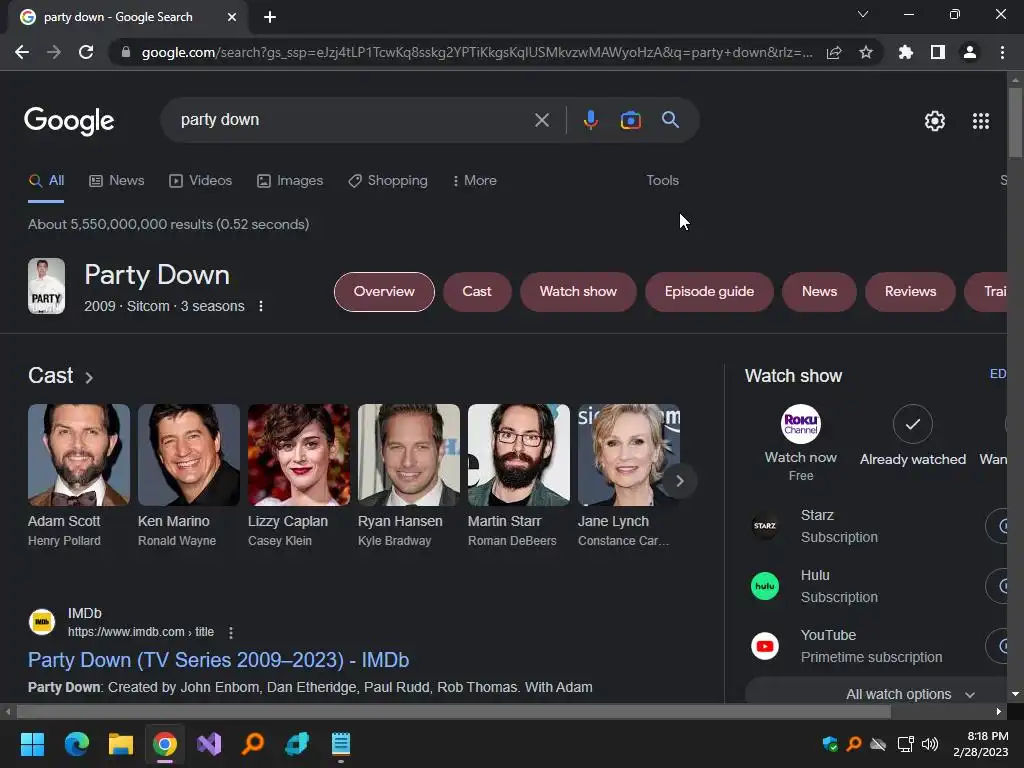Open Chrome extensions puzzle icon
The width and height of the screenshot is (1024, 768).
[x=905, y=52]
